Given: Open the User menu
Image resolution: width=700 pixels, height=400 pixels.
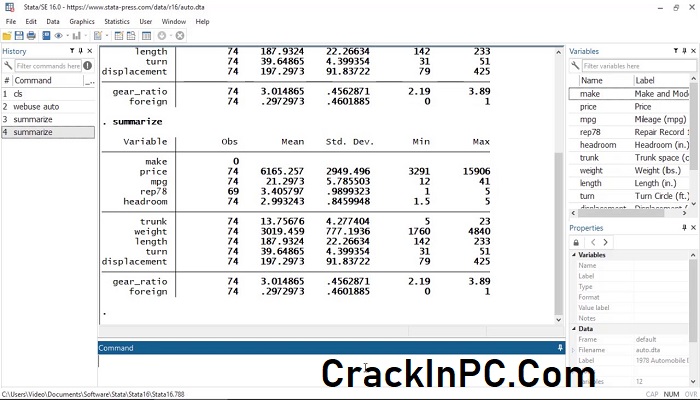Looking at the screenshot, I should click(146, 21).
